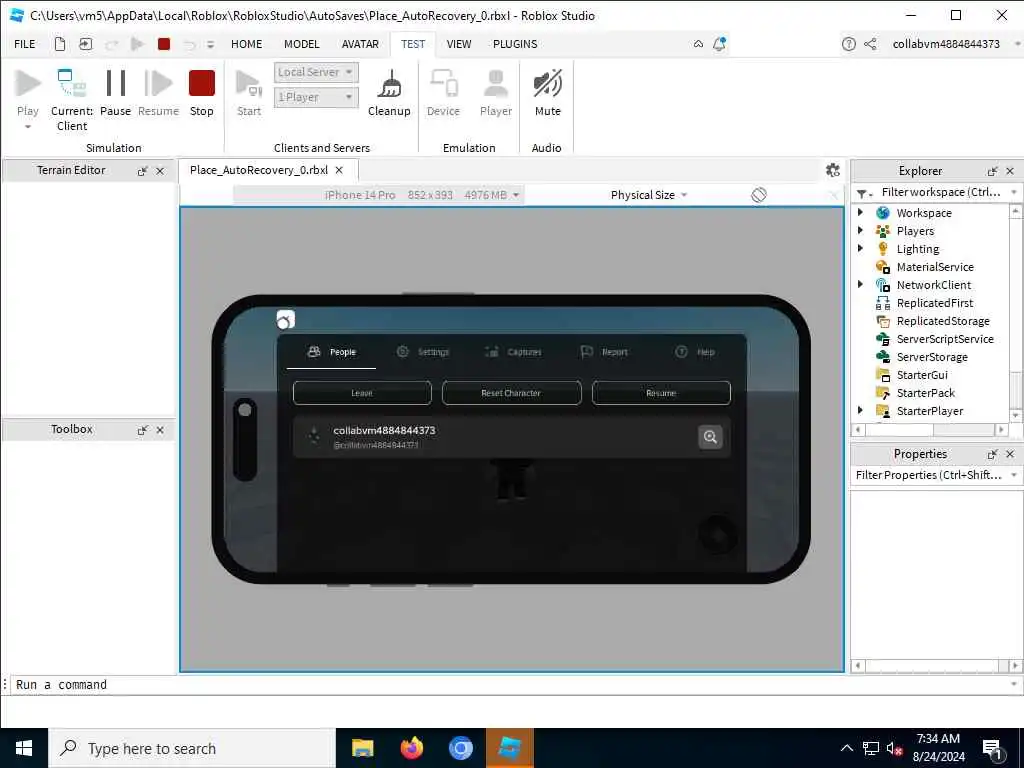This screenshot has width=1024, height=768.
Task: Click the new file icon in quick access bar
Action: 59,44
